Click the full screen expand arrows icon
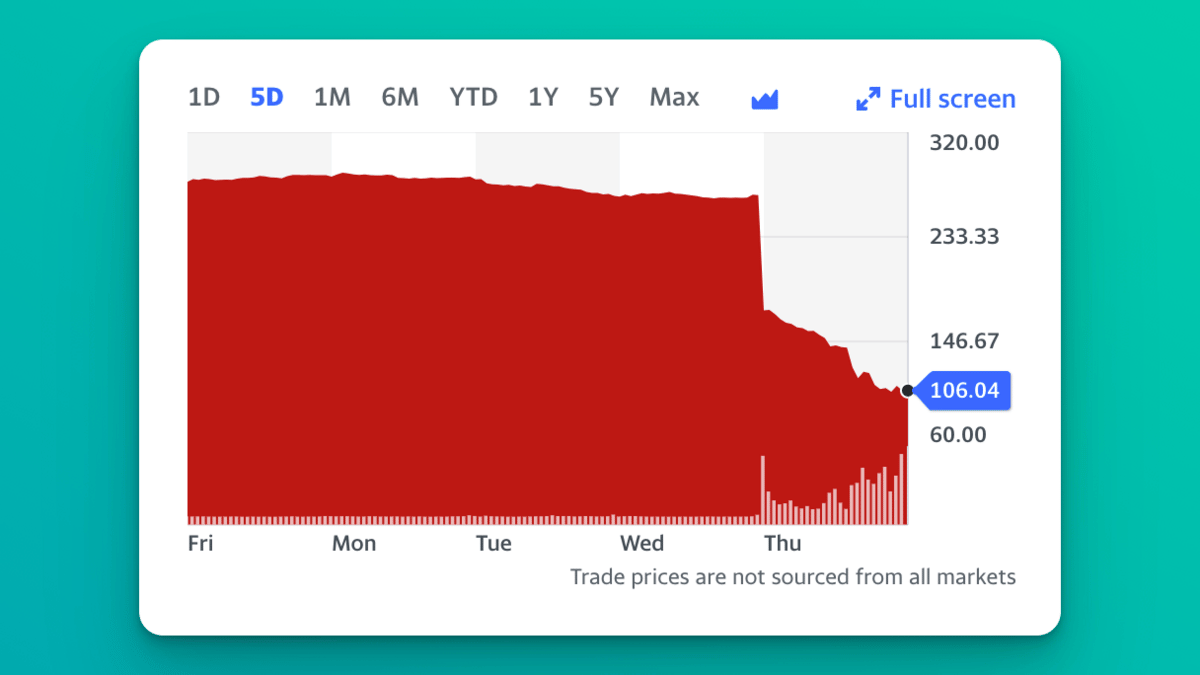 (x=869, y=98)
